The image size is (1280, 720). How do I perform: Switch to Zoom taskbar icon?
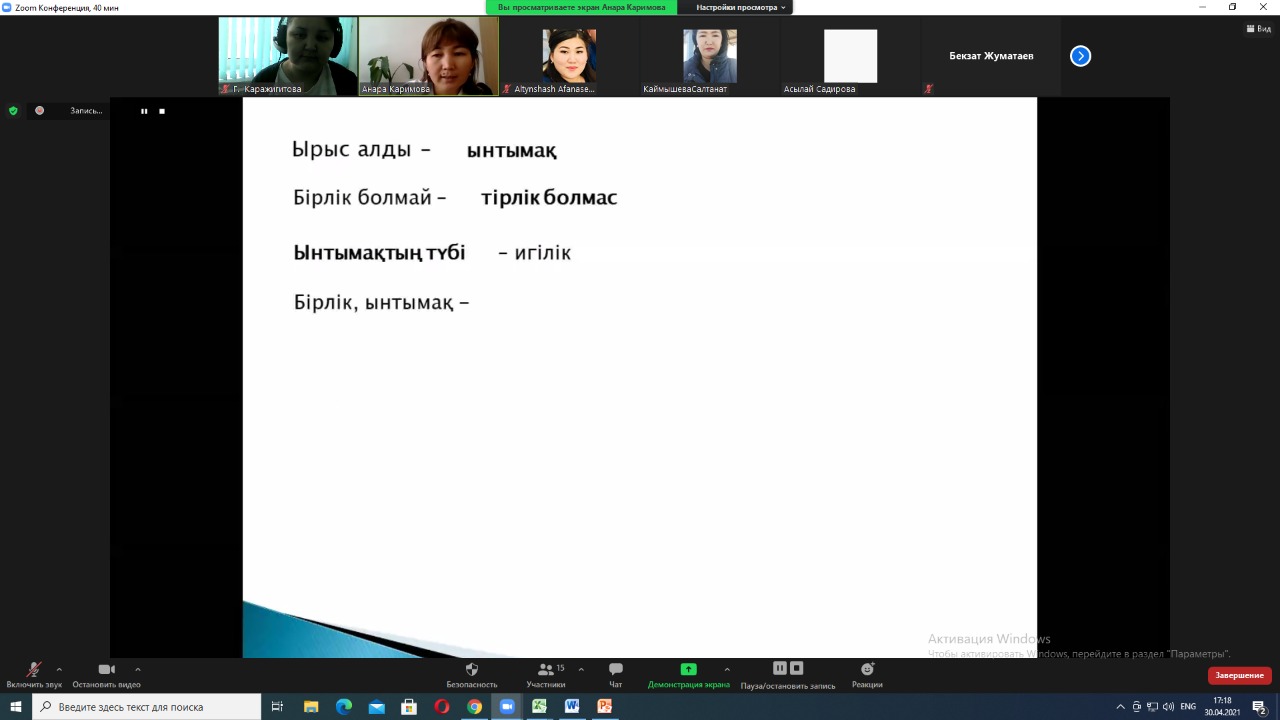506,706
